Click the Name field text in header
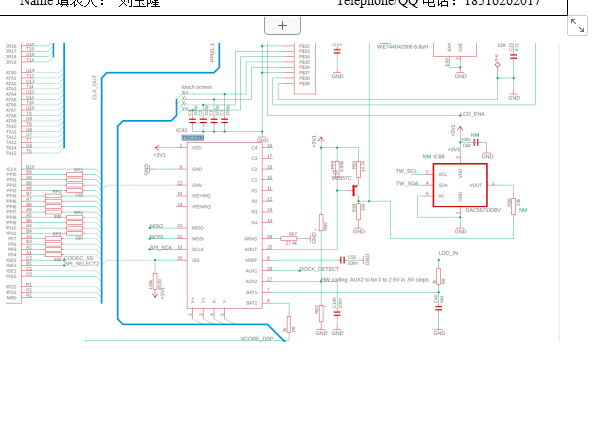 90,3
